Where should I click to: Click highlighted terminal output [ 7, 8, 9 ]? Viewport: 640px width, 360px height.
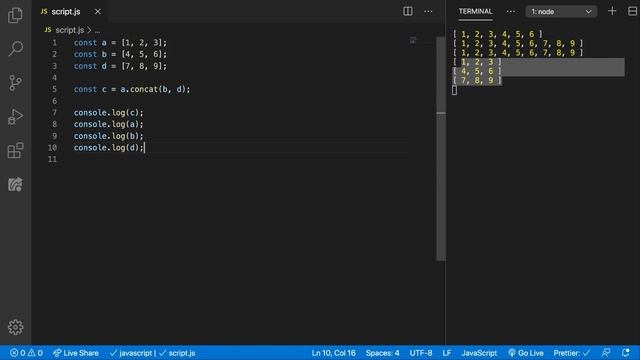(477, 80)
